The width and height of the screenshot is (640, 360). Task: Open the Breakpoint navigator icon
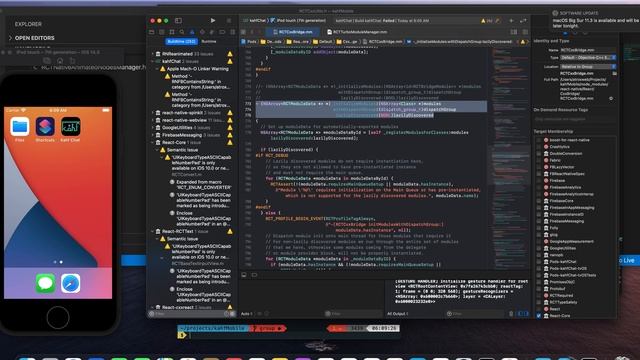tap(222, 32)
